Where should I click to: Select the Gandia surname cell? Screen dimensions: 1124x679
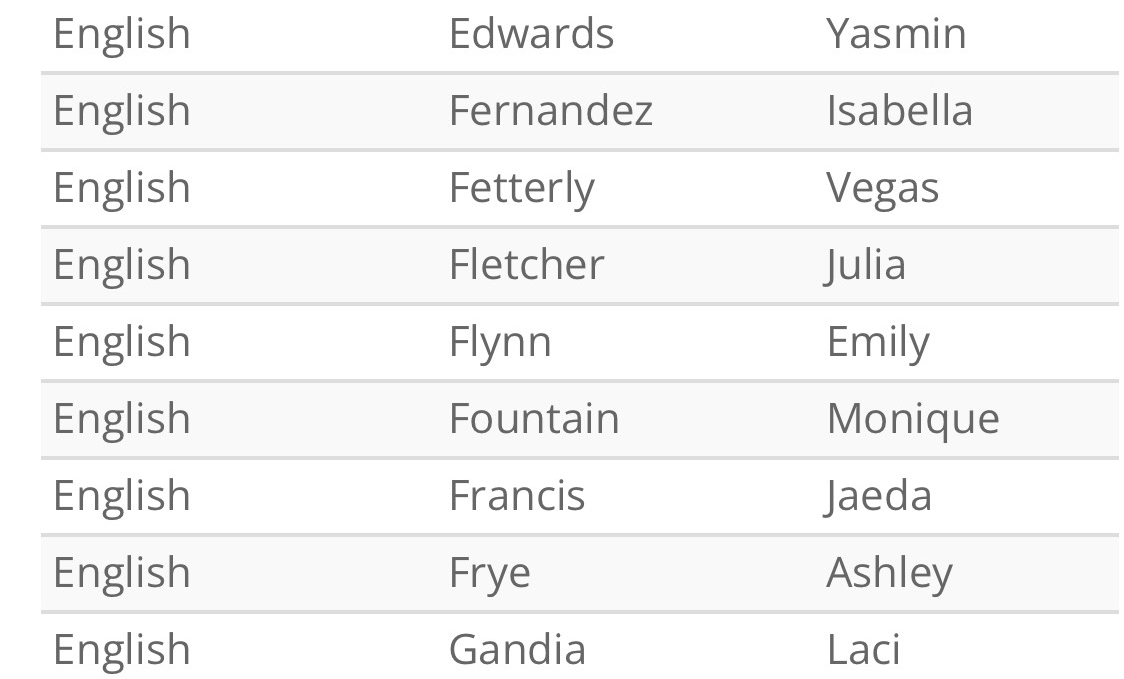[x=518, y=650]
